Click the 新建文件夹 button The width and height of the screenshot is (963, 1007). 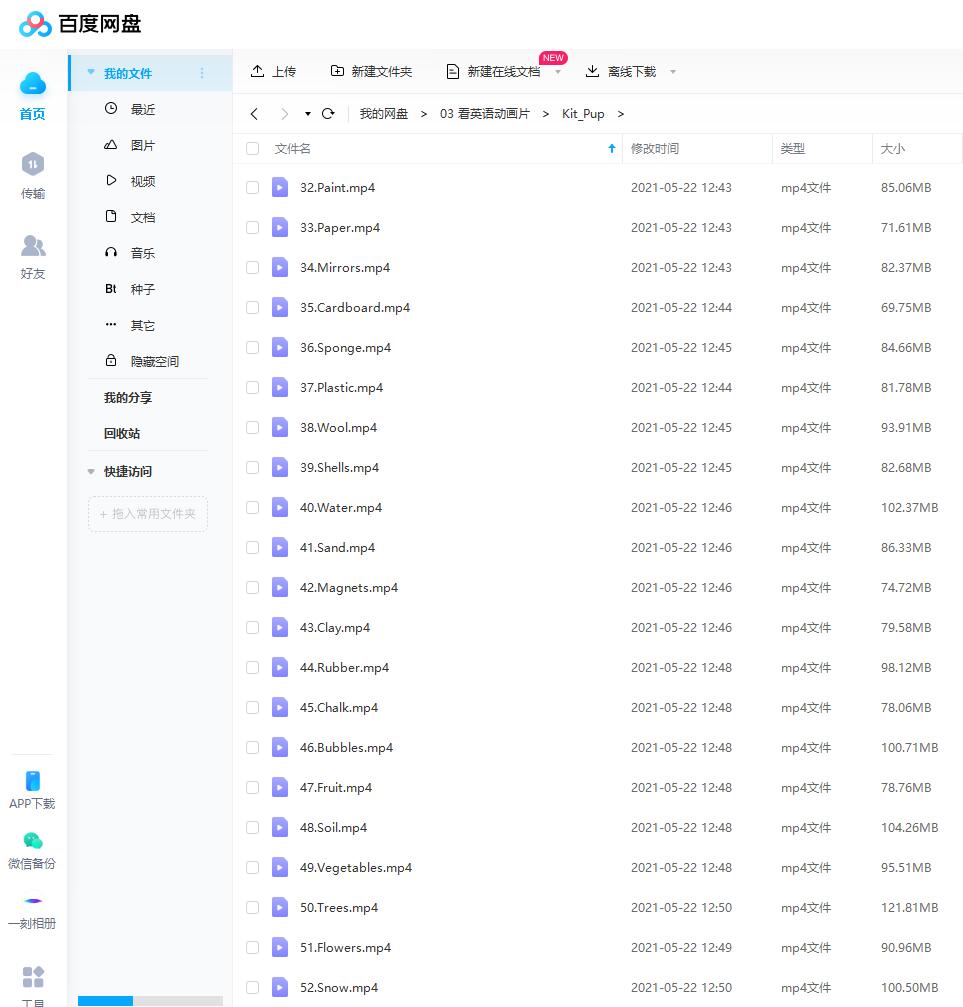(371, 71)
